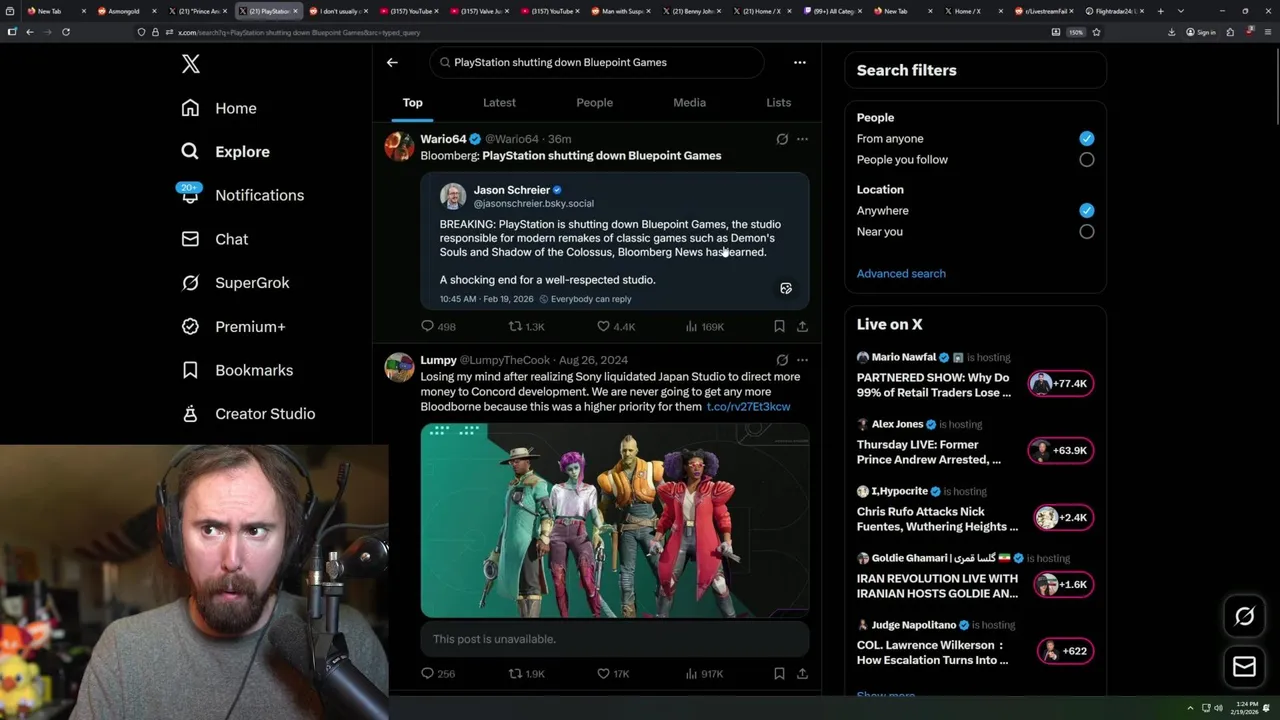1280x720 pixels.
Task: Open Wario64 profile name link
Action: (x=443, y=139)
